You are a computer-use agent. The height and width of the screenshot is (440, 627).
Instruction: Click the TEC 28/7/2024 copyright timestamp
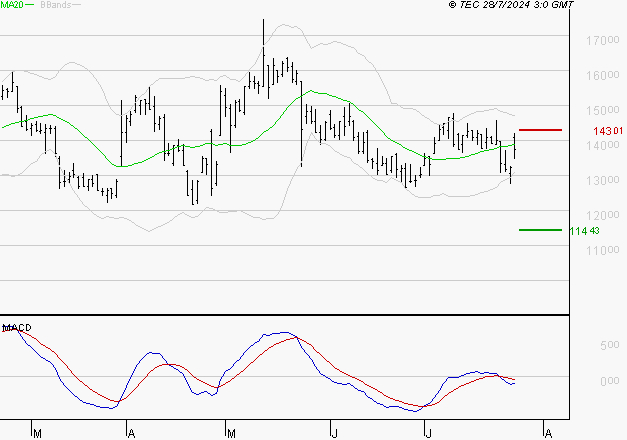pyautogui.click(x=511, y=4)
